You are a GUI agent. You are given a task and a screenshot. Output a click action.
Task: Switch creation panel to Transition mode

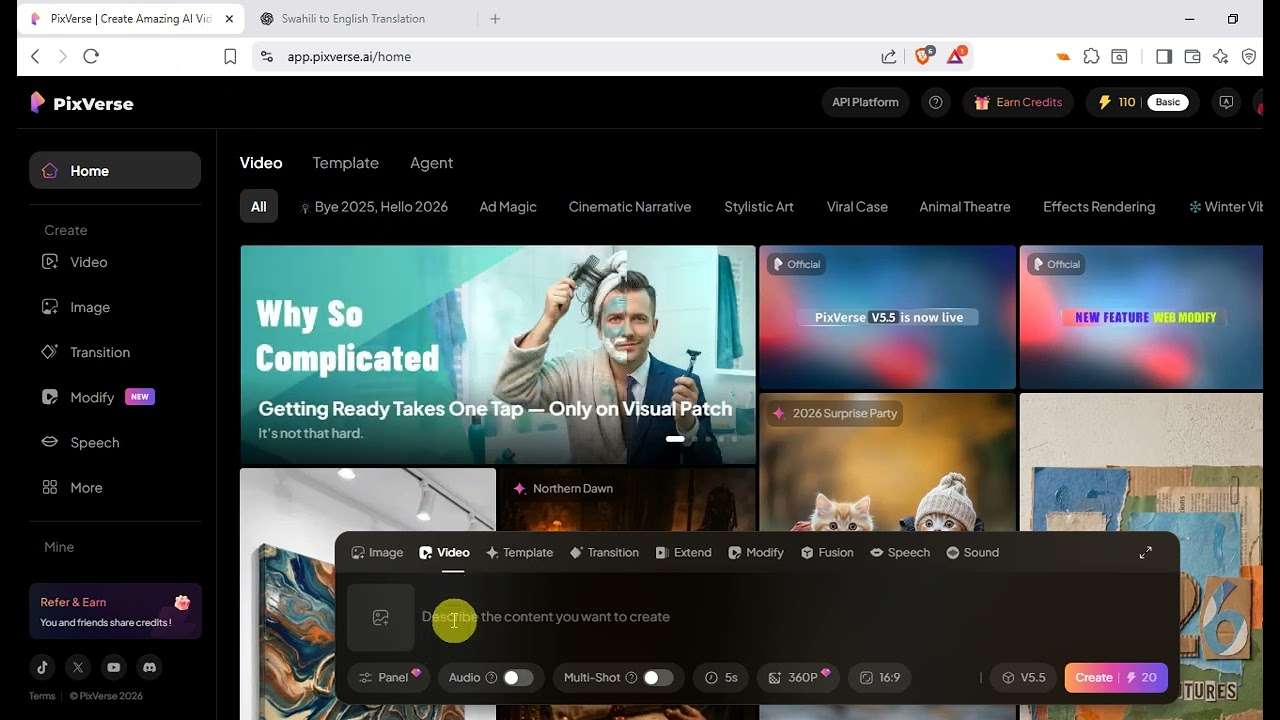pyautogui.click(x=604, y=552)
